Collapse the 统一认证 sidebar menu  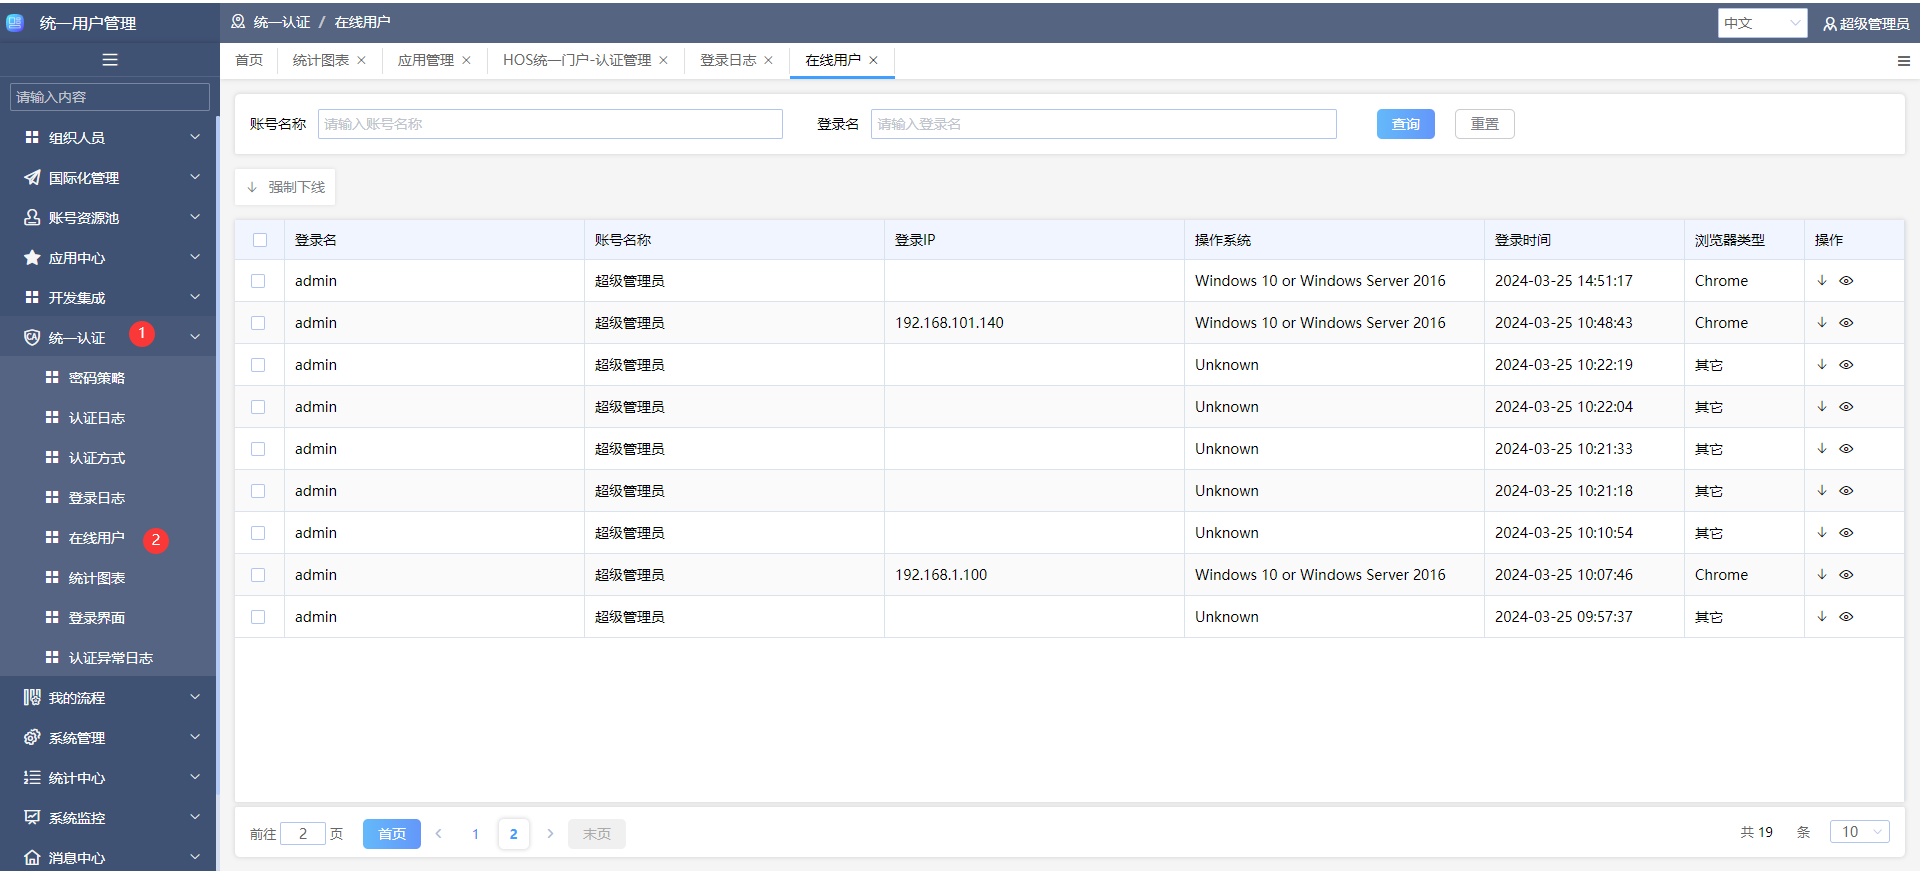108,337
